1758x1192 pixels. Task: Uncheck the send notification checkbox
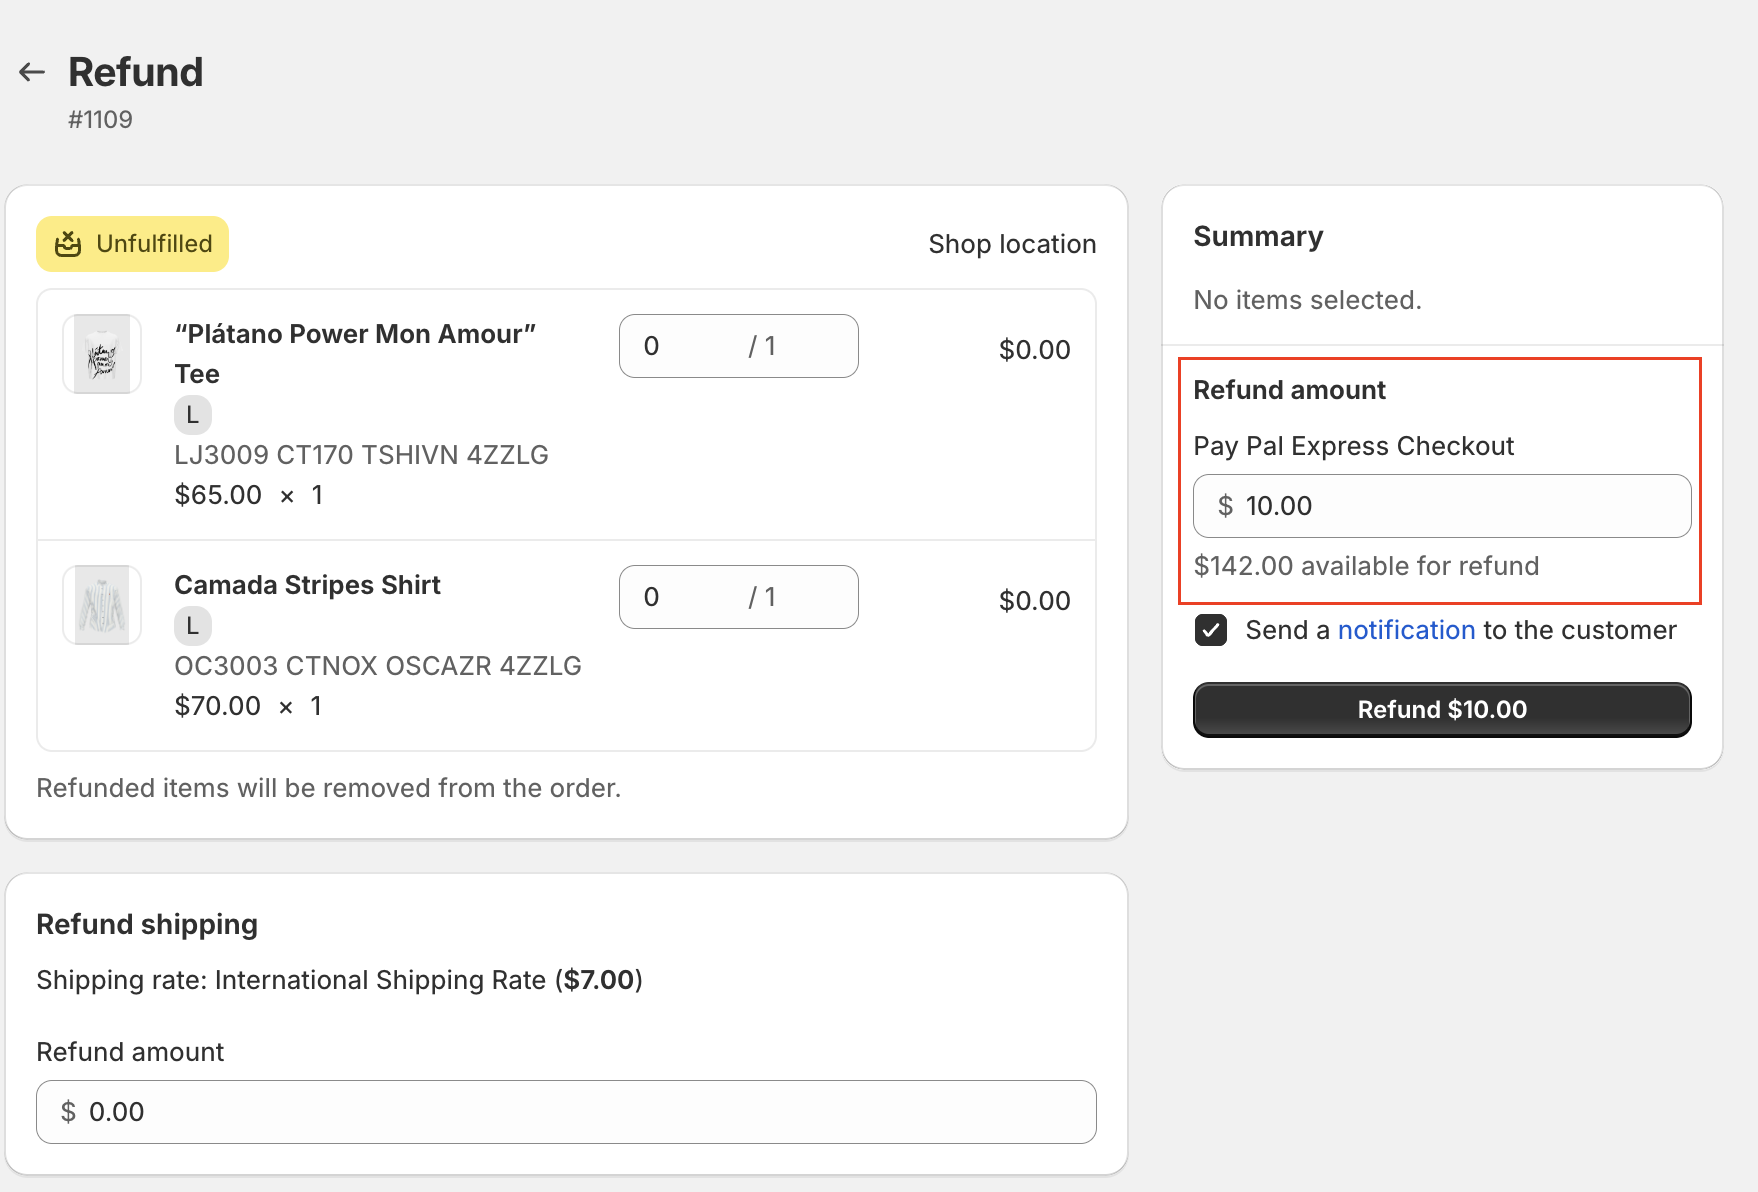click(x=1211, y=630)
